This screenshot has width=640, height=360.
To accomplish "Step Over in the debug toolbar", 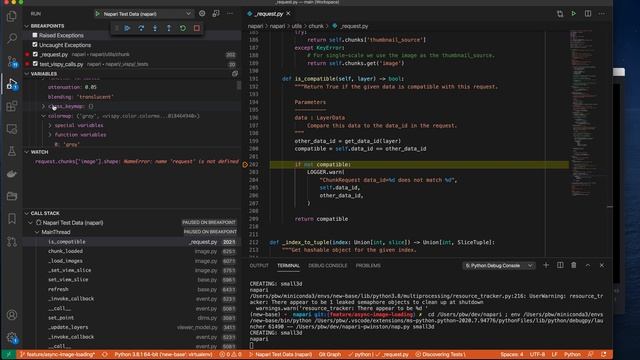I will [141, 28].
